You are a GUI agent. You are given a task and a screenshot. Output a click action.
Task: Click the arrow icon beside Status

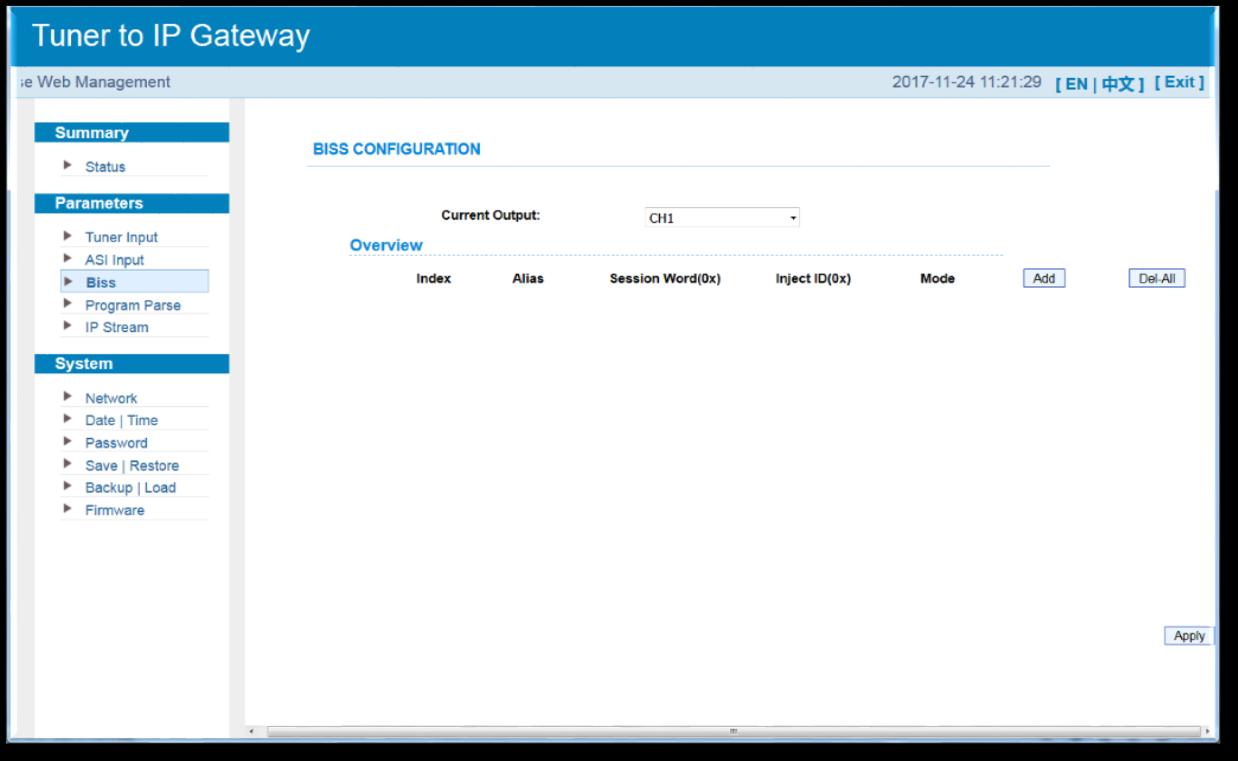click(67, 166)
